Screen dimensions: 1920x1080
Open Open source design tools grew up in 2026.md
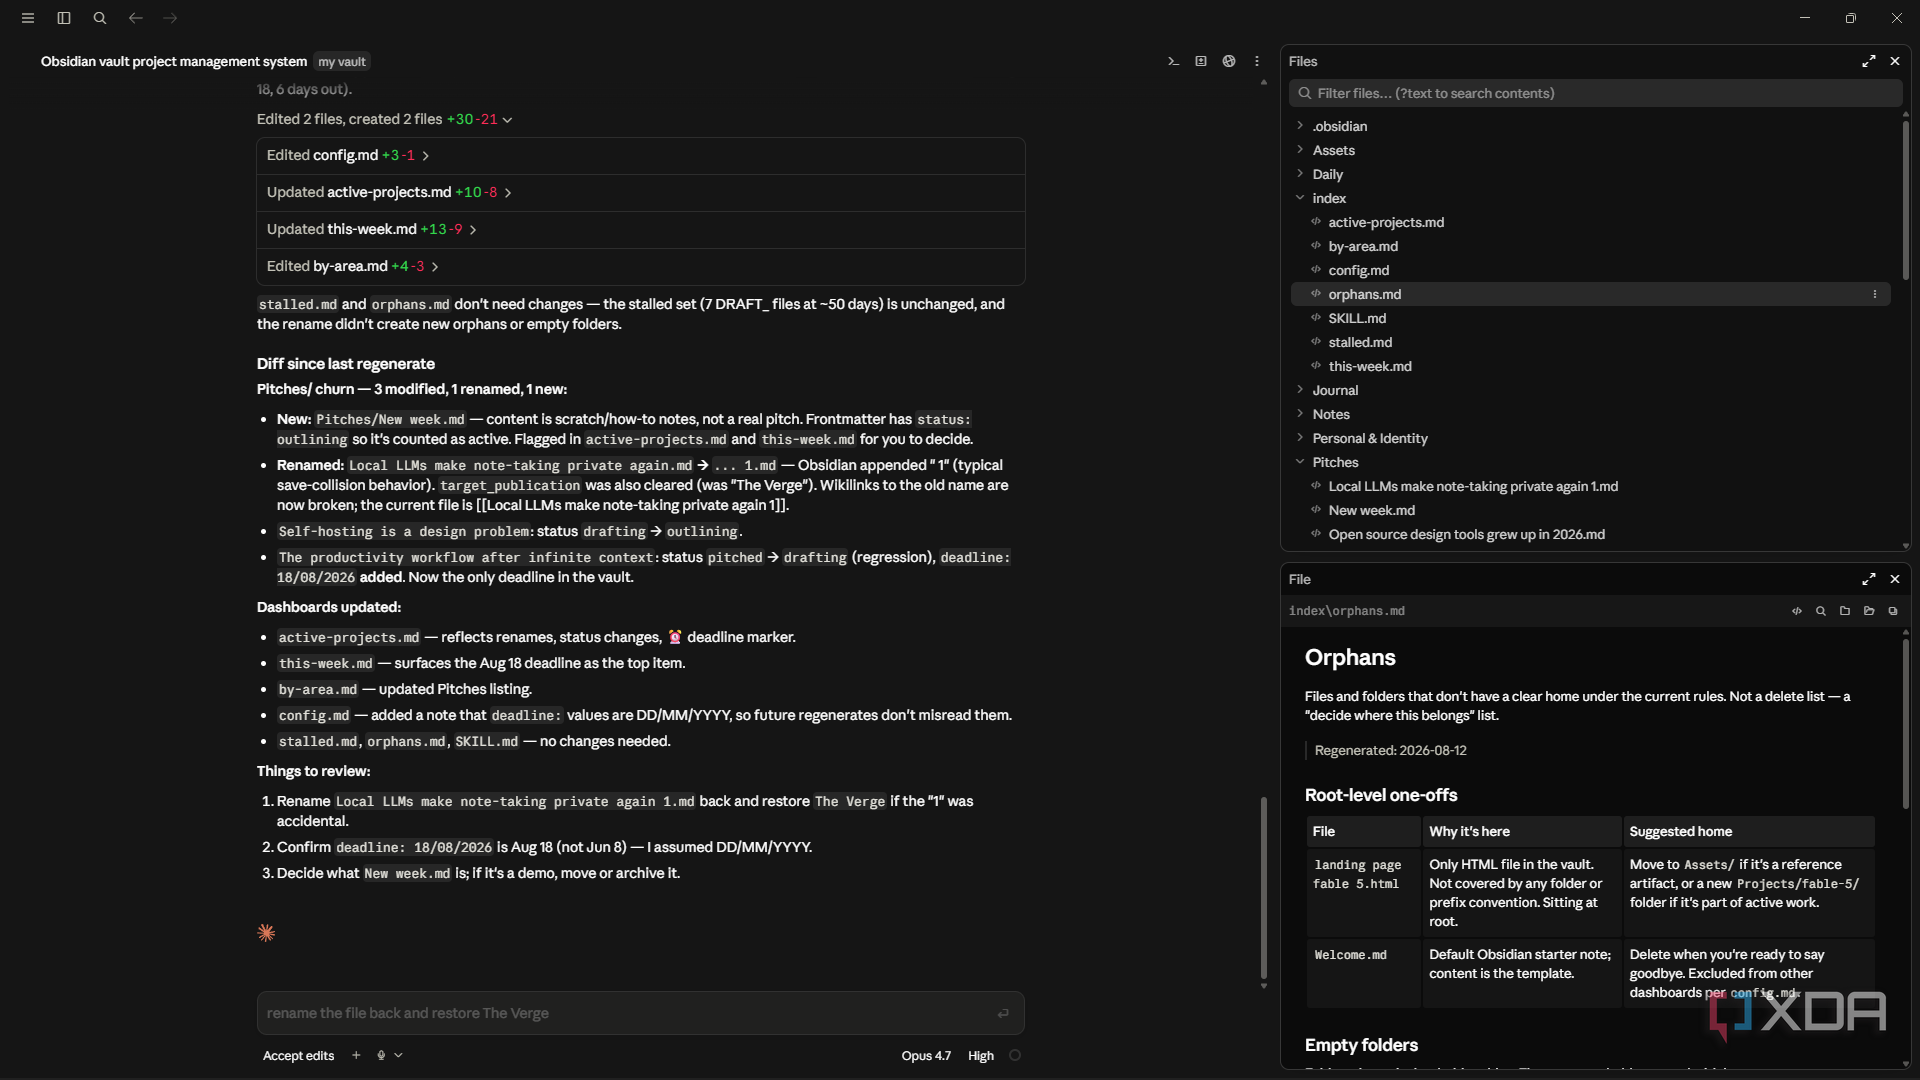tap(1466, 534)
